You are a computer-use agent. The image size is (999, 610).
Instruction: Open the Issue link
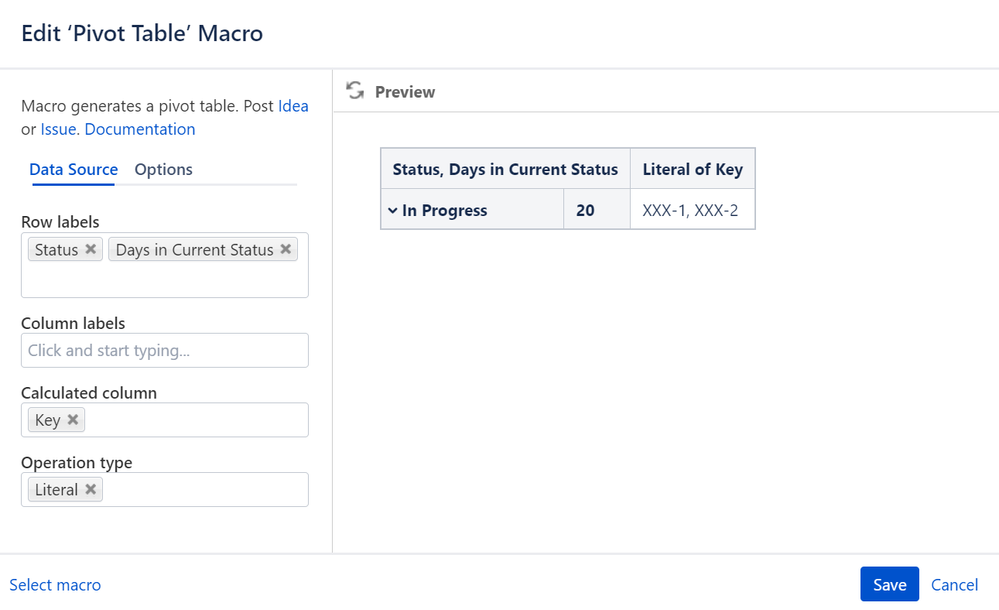59,129
